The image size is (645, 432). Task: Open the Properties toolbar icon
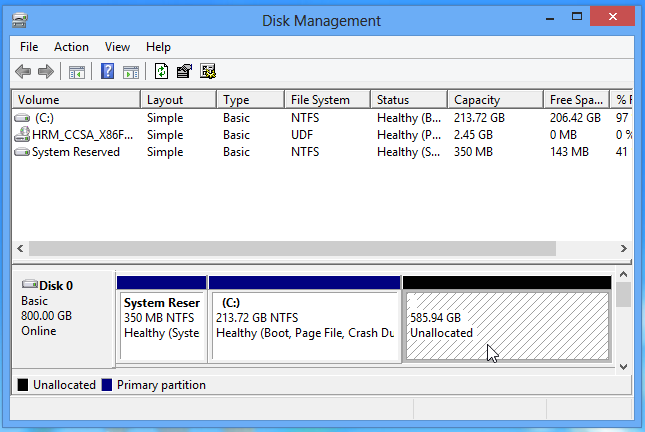[x=185, y=71]
